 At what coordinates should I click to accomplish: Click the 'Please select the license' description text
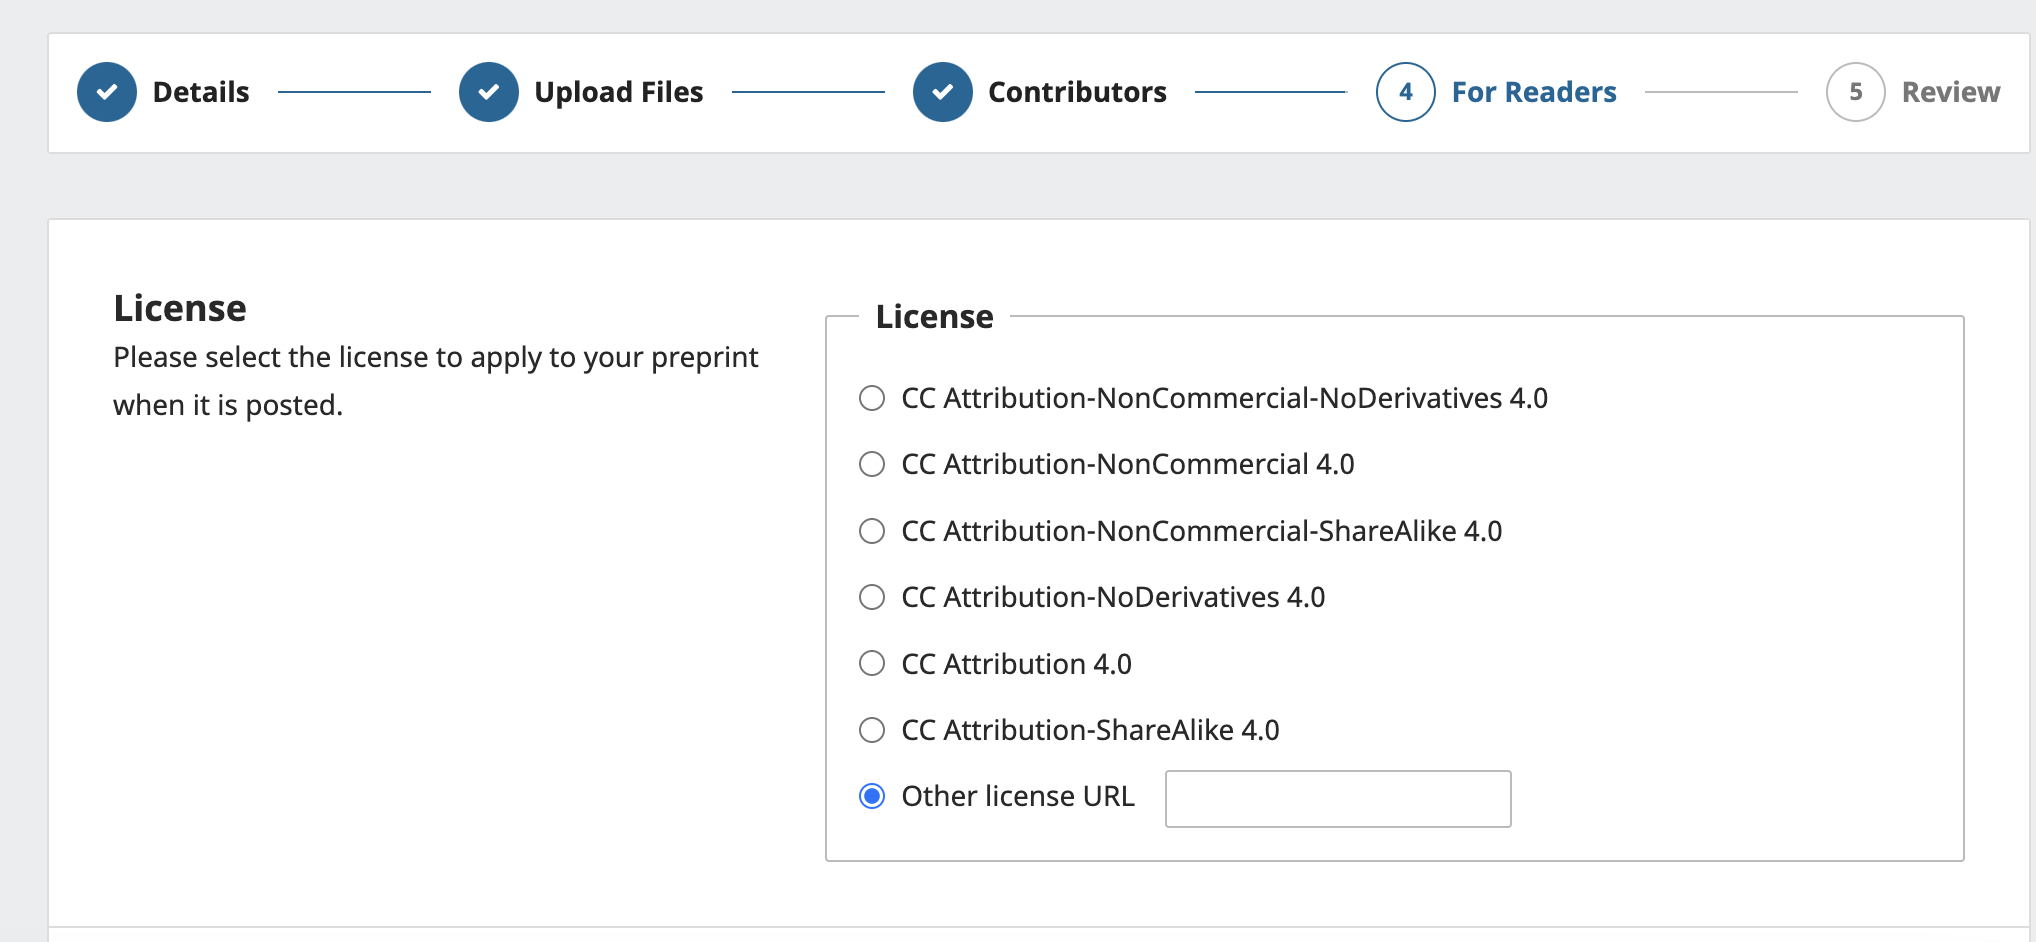click(x=436, y=381)
